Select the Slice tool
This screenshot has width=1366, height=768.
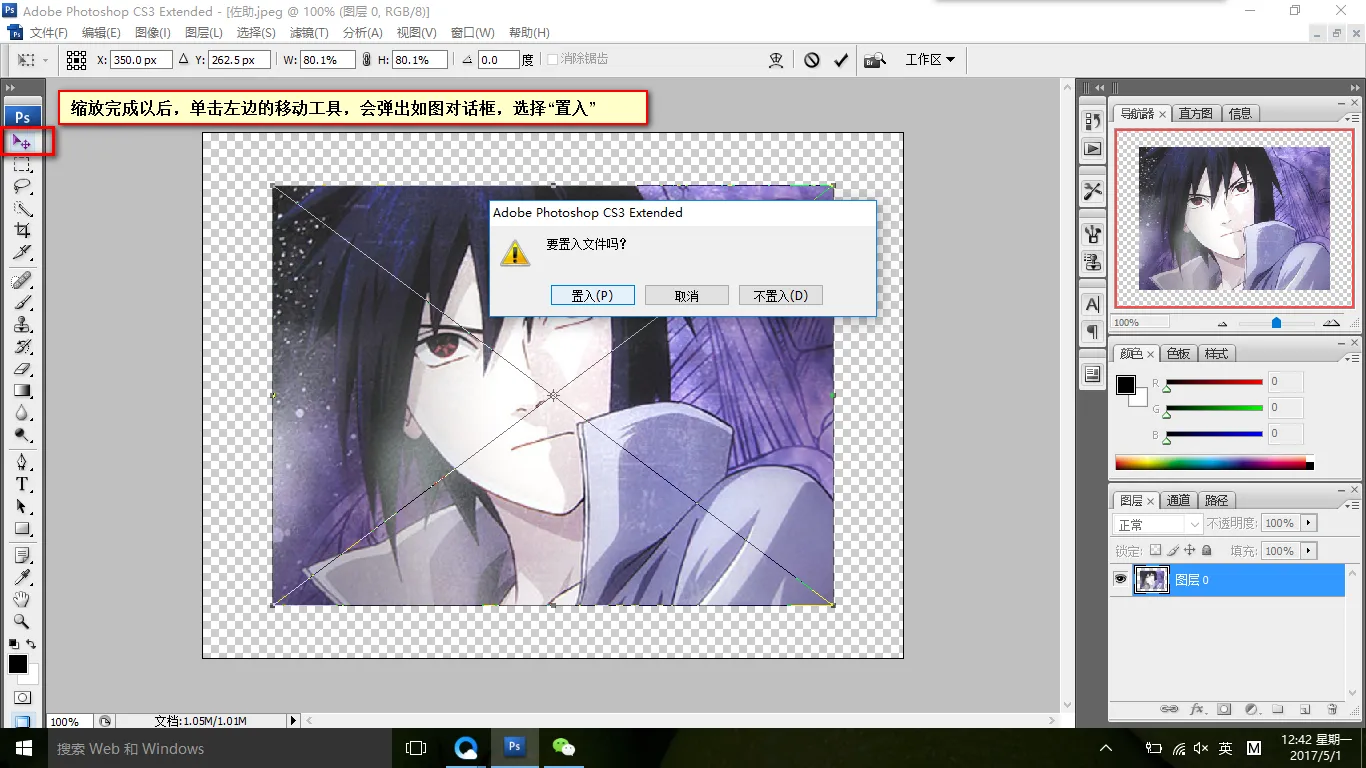[x=22, y=252]
